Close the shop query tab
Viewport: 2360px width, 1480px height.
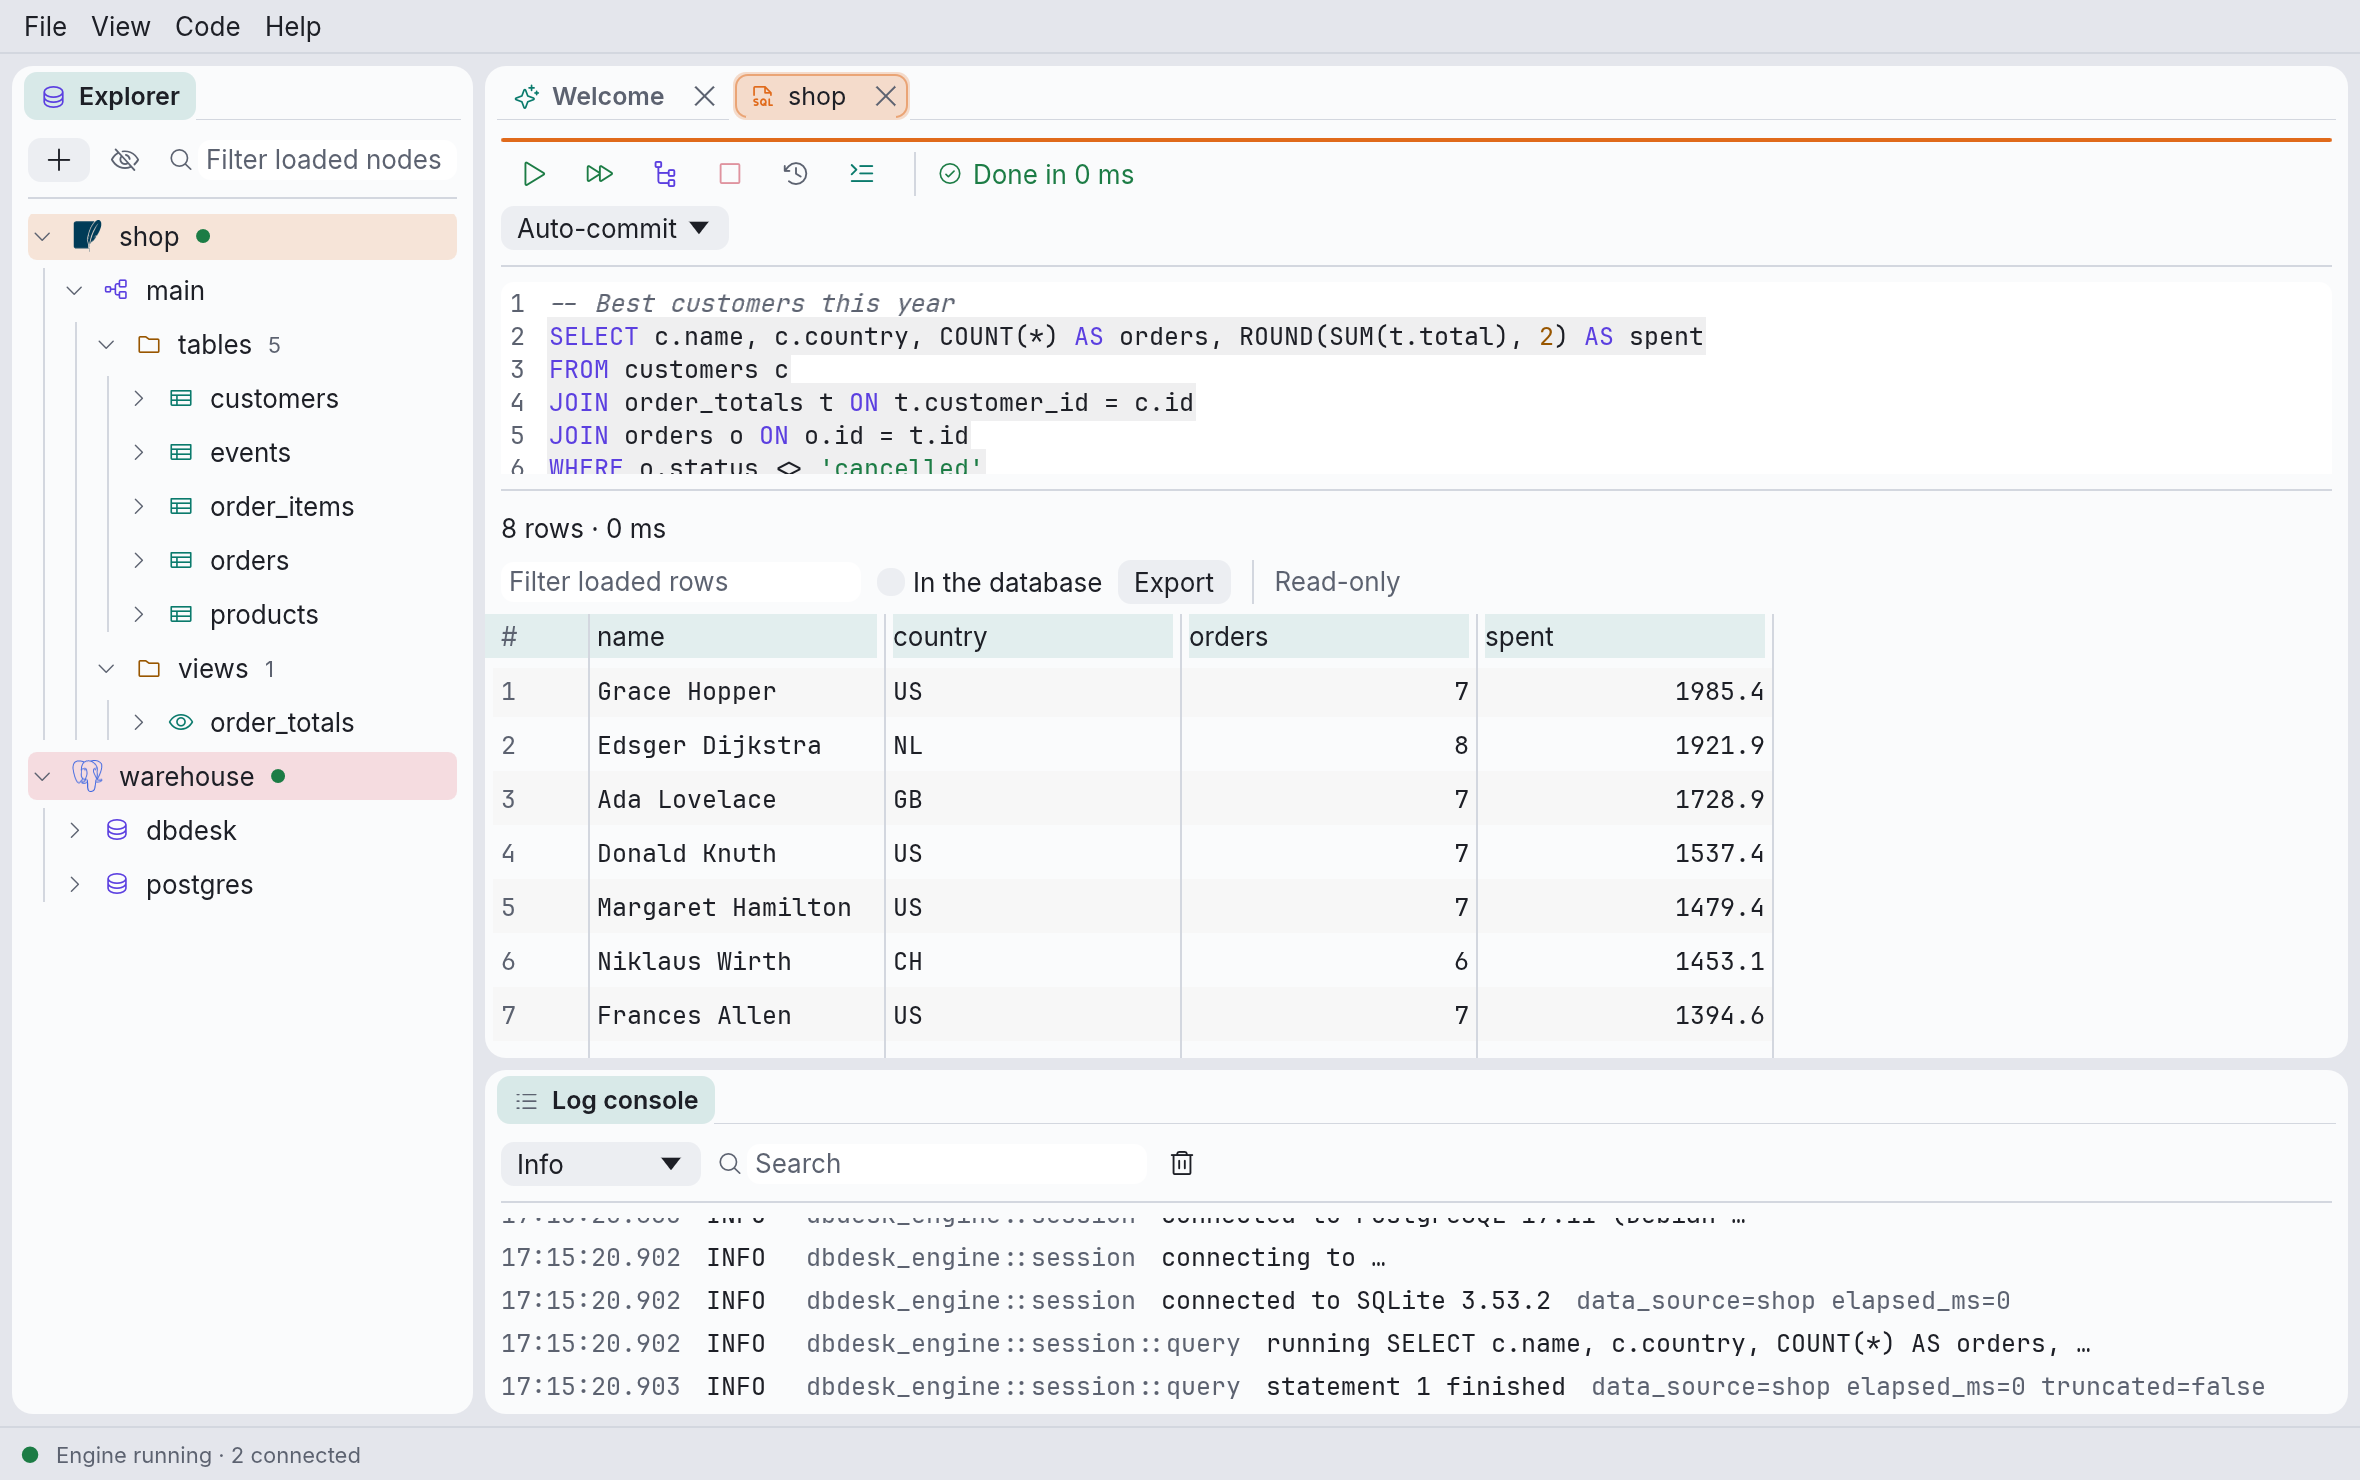tap(885, 96)
